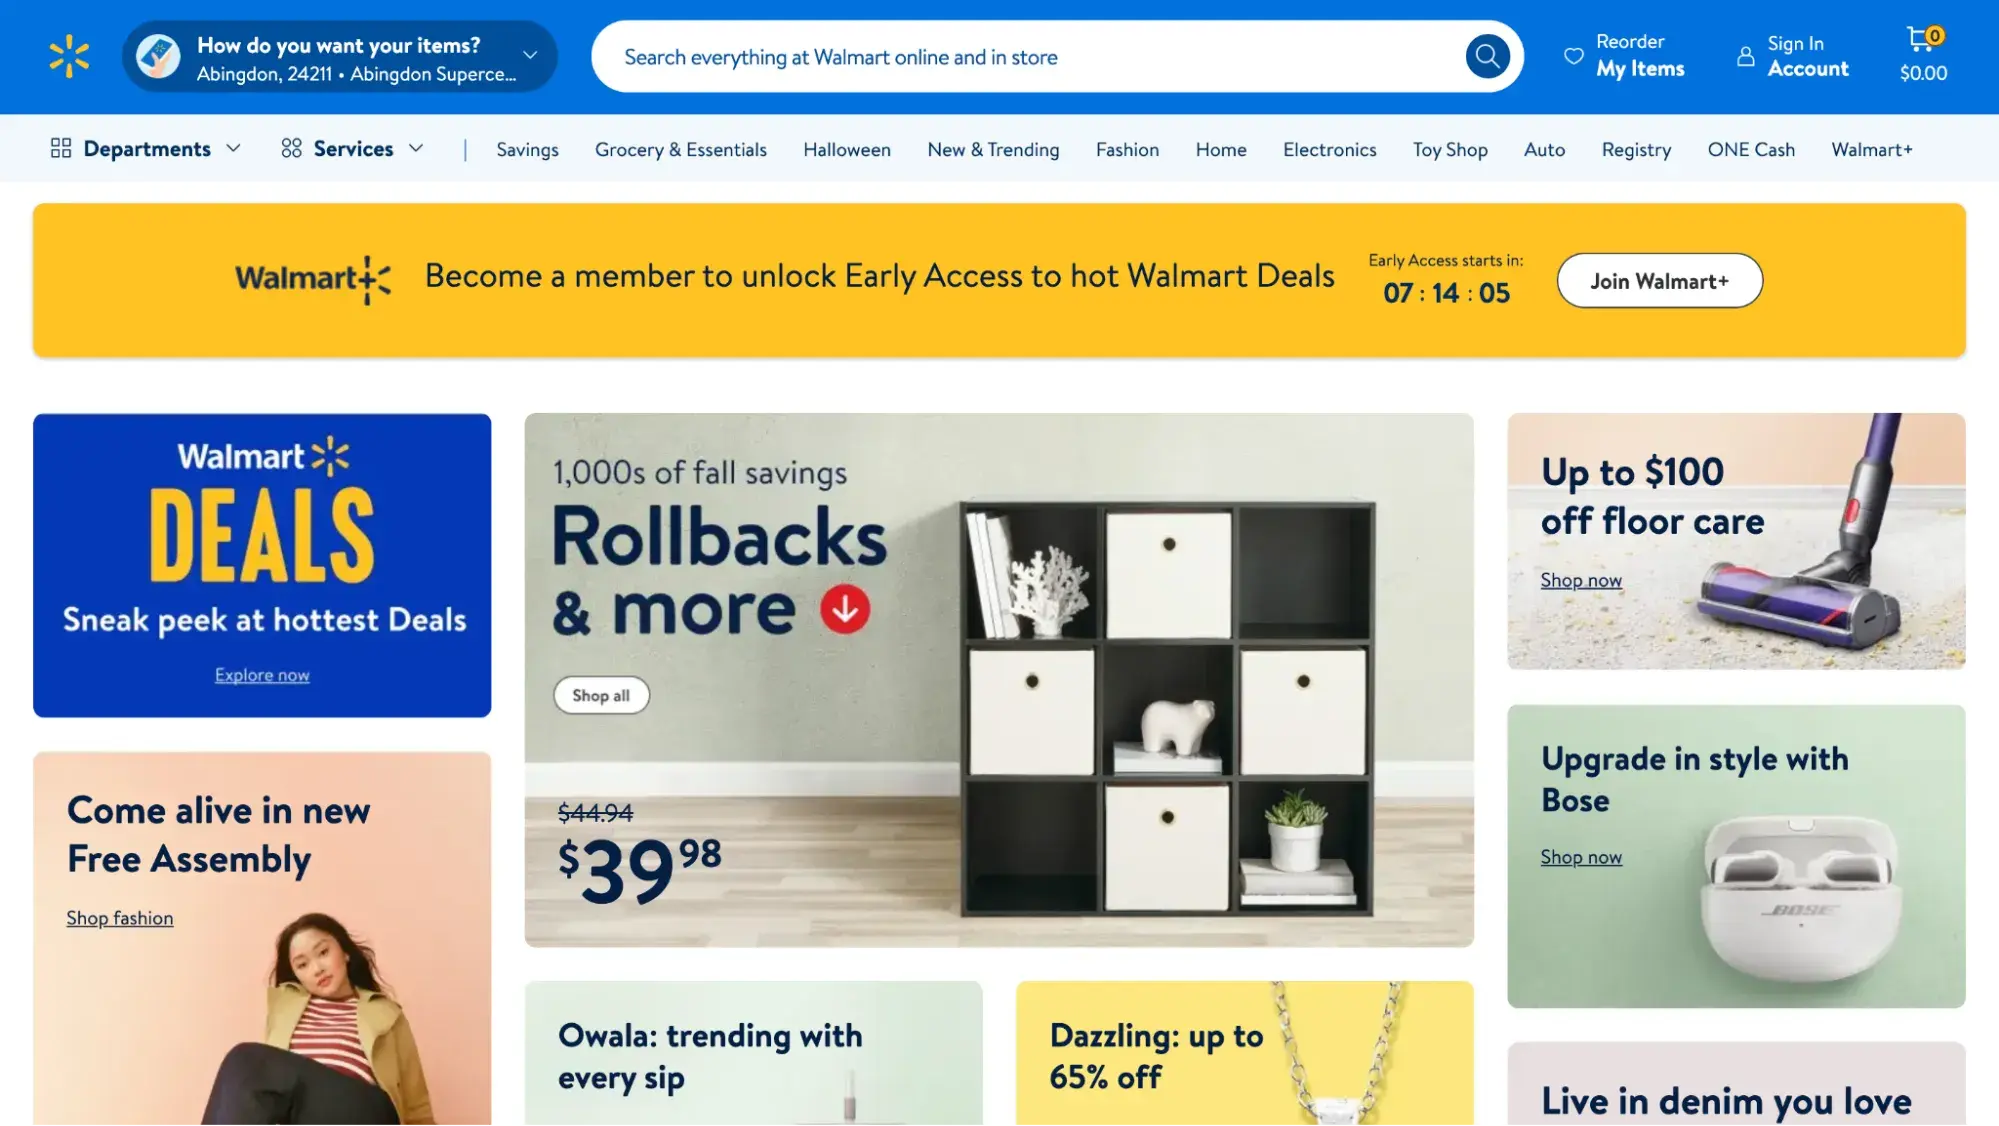Click the Services grid icon
This screenshot has width=1999, height=1126.
pos(290,147)
